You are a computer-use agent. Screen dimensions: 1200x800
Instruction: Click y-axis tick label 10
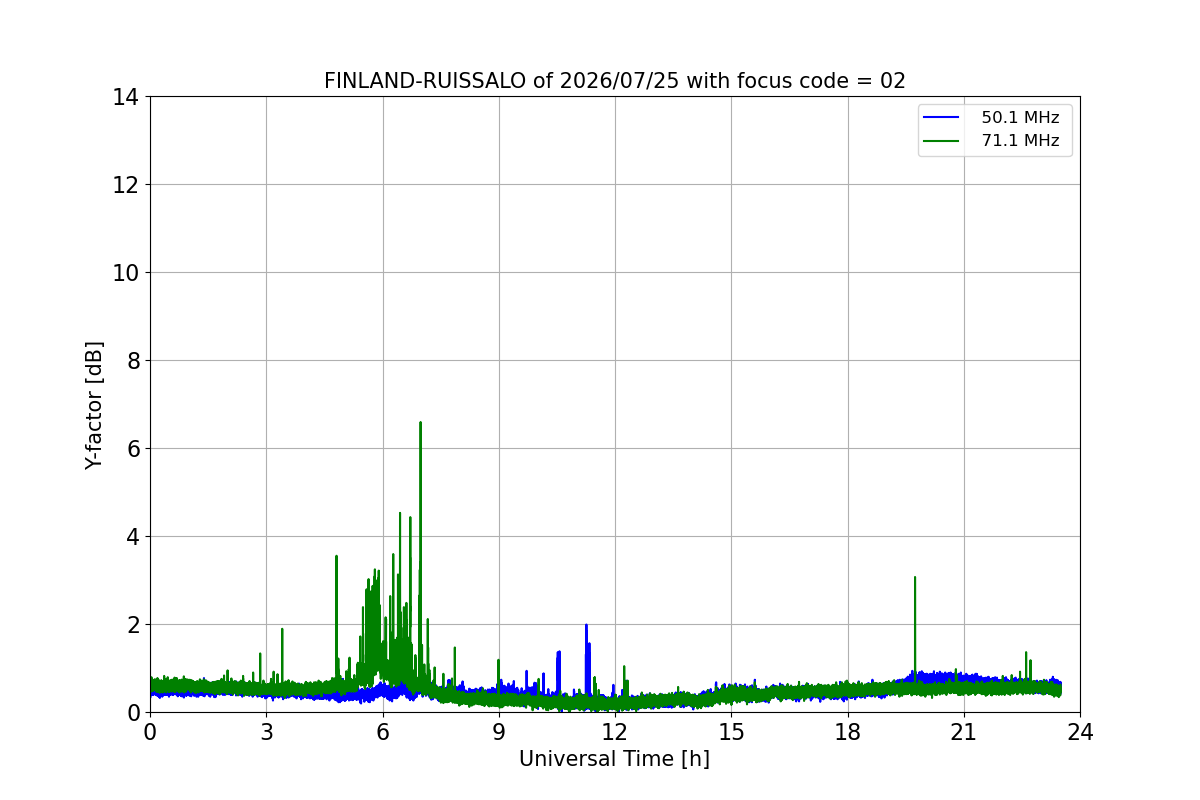tap(125, 273)
